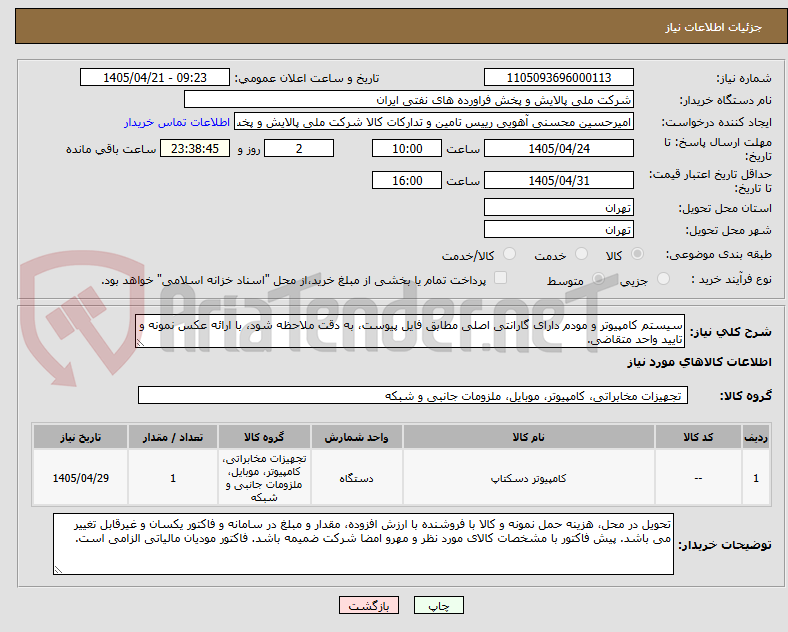The height and width of the screenshot is (632, 788).
Task: Toggle the اسناد خزانه اسلامی payment checkbox
Action: tap(500, 278)
